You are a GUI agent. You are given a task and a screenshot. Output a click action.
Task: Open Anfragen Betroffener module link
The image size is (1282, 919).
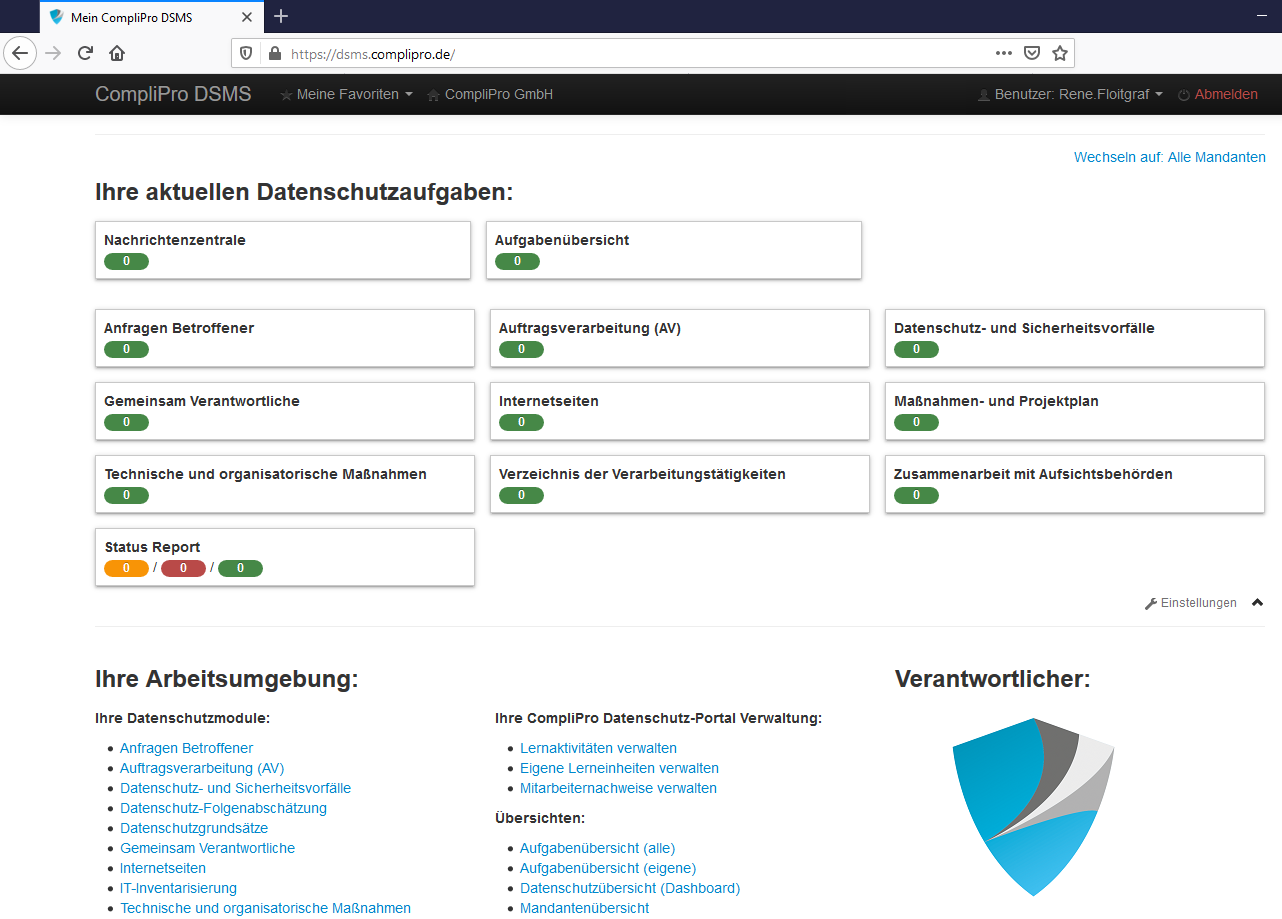tap(186, 748)
